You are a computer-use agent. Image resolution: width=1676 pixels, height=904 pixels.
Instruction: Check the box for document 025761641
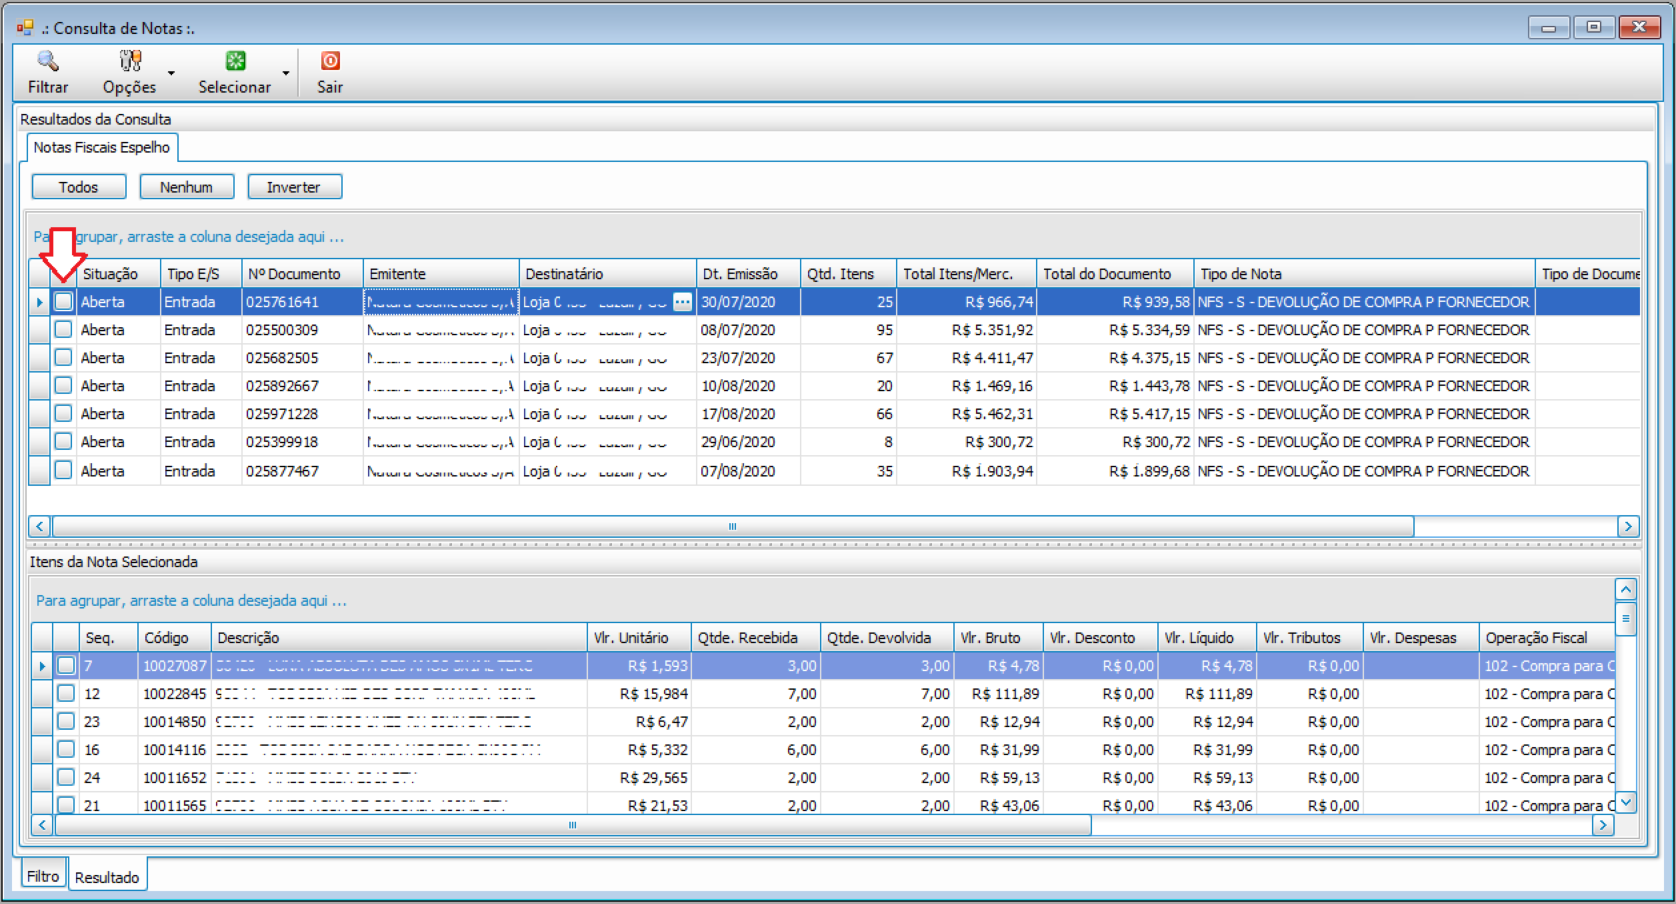click(63, 301)
